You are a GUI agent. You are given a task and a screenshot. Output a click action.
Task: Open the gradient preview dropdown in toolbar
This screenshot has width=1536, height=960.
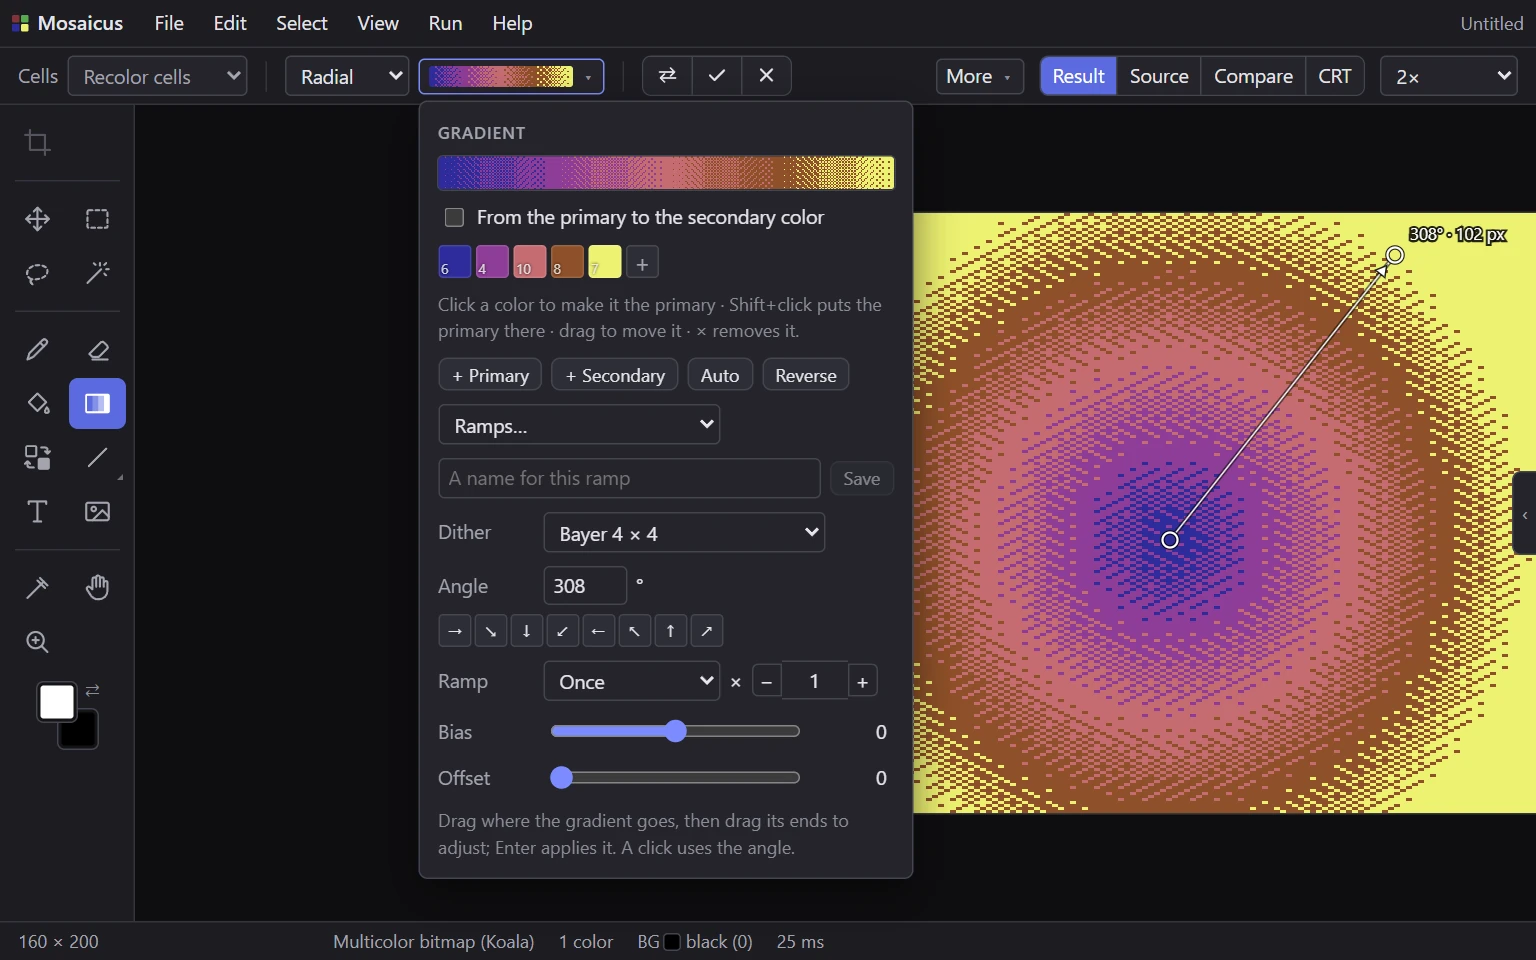[511, 76]
